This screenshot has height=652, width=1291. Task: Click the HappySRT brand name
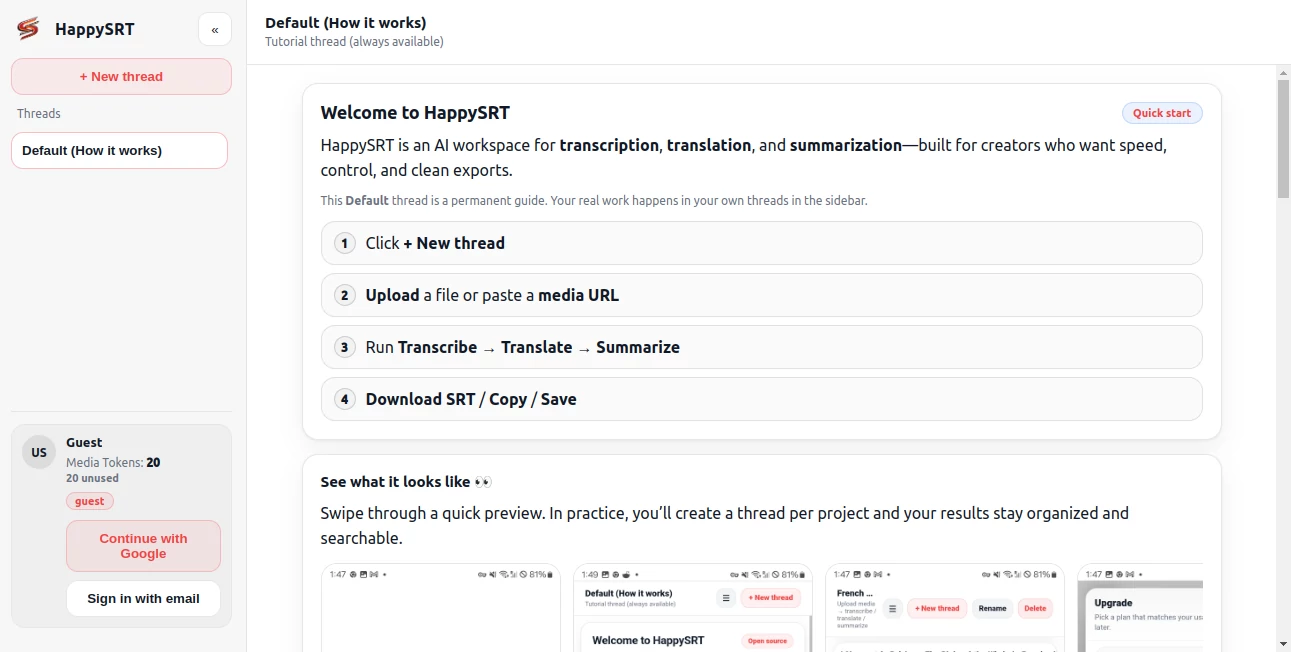point(94,29)
